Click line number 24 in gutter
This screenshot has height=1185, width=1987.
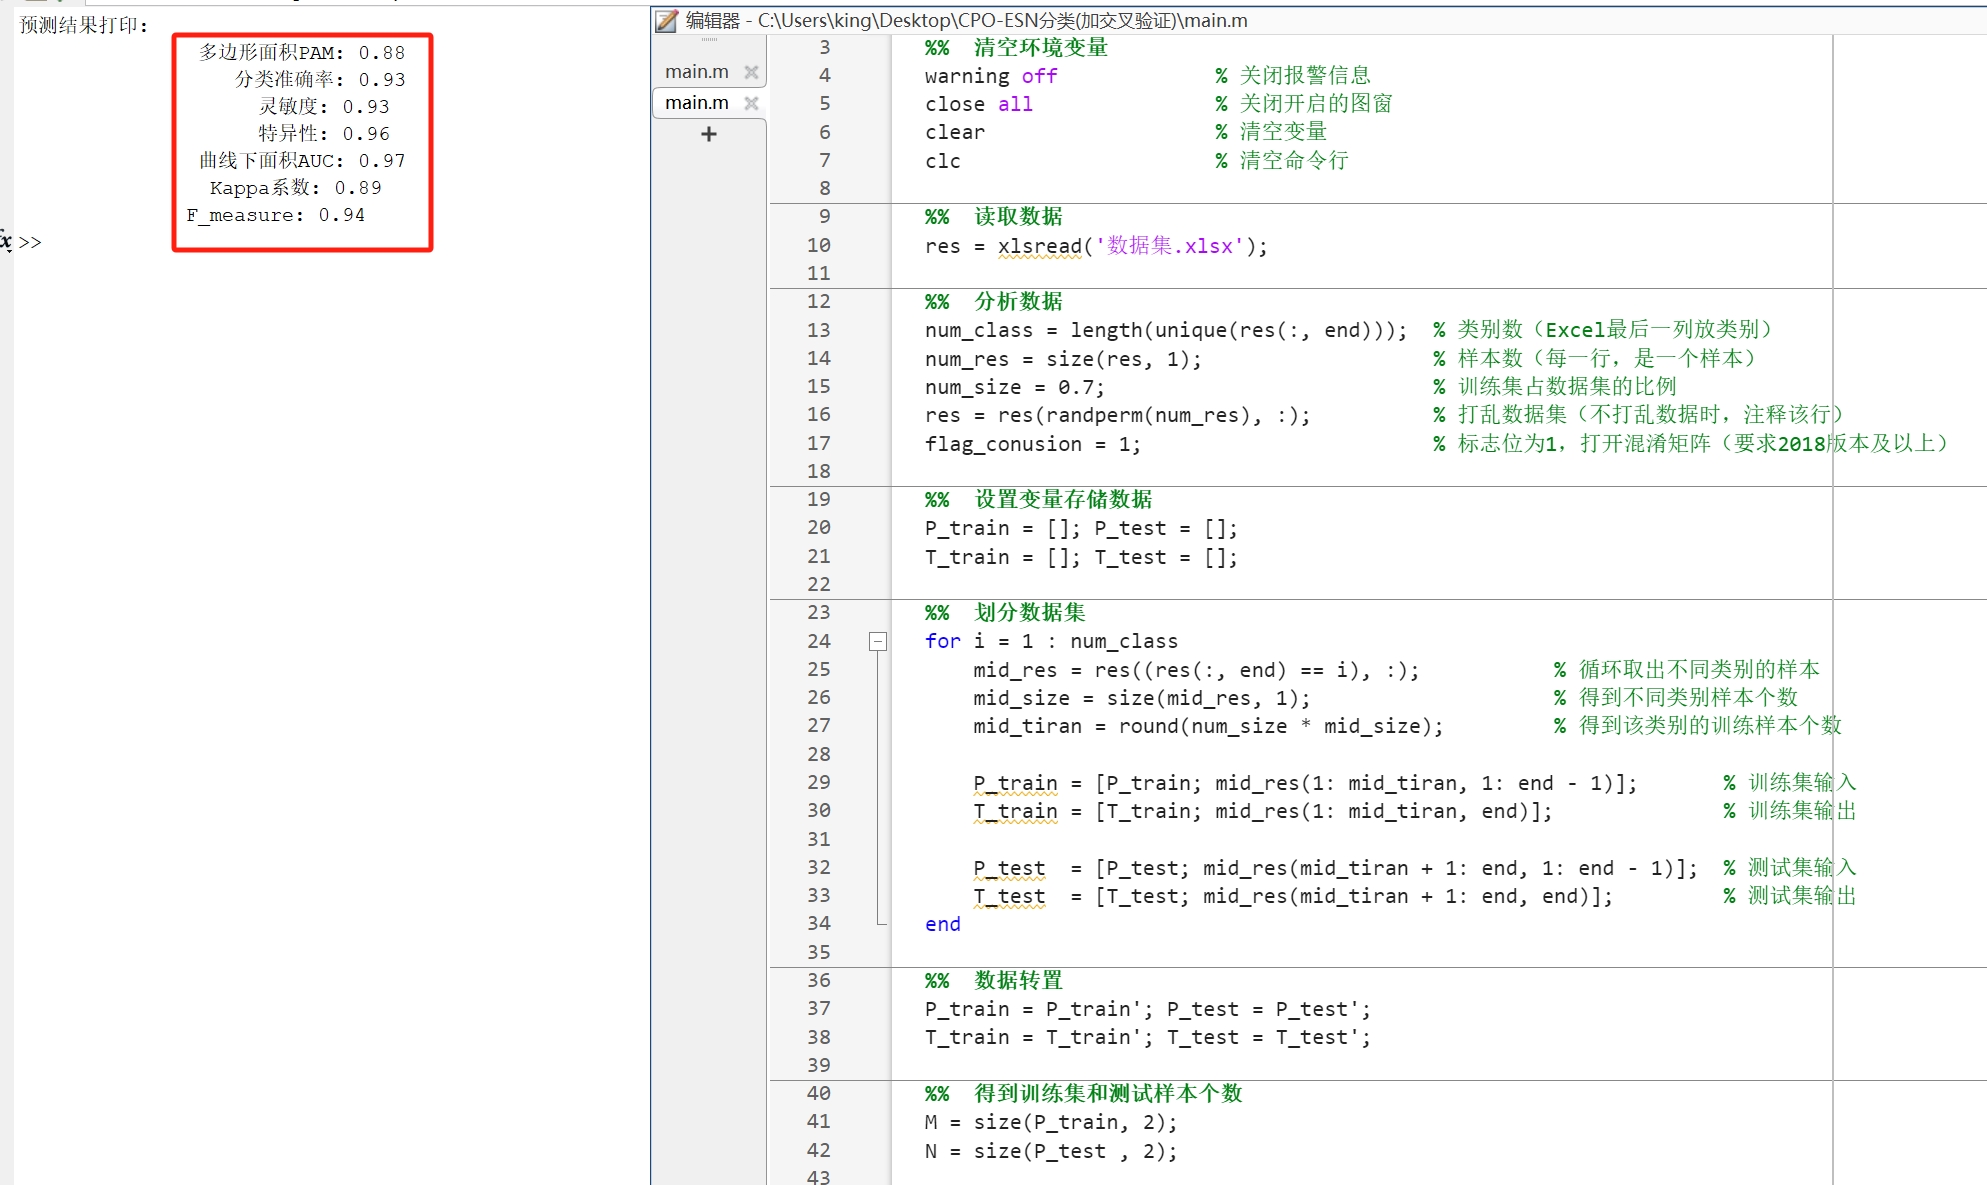[819, 641]
